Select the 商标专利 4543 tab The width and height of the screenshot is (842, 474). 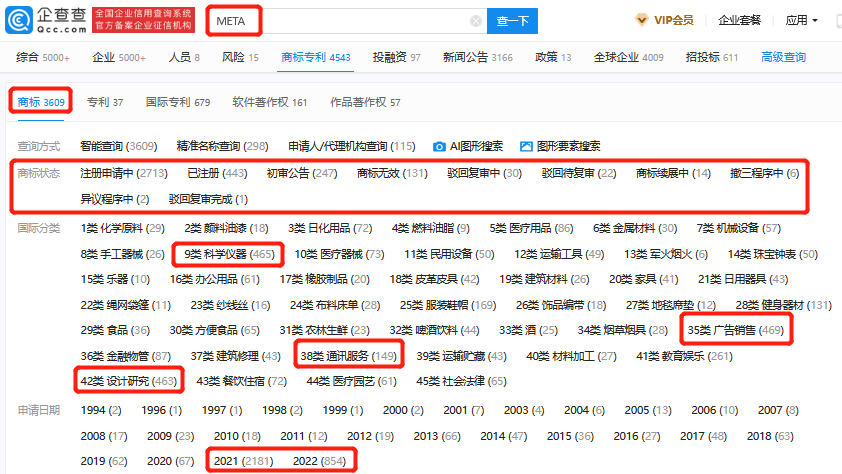[316, 57]
